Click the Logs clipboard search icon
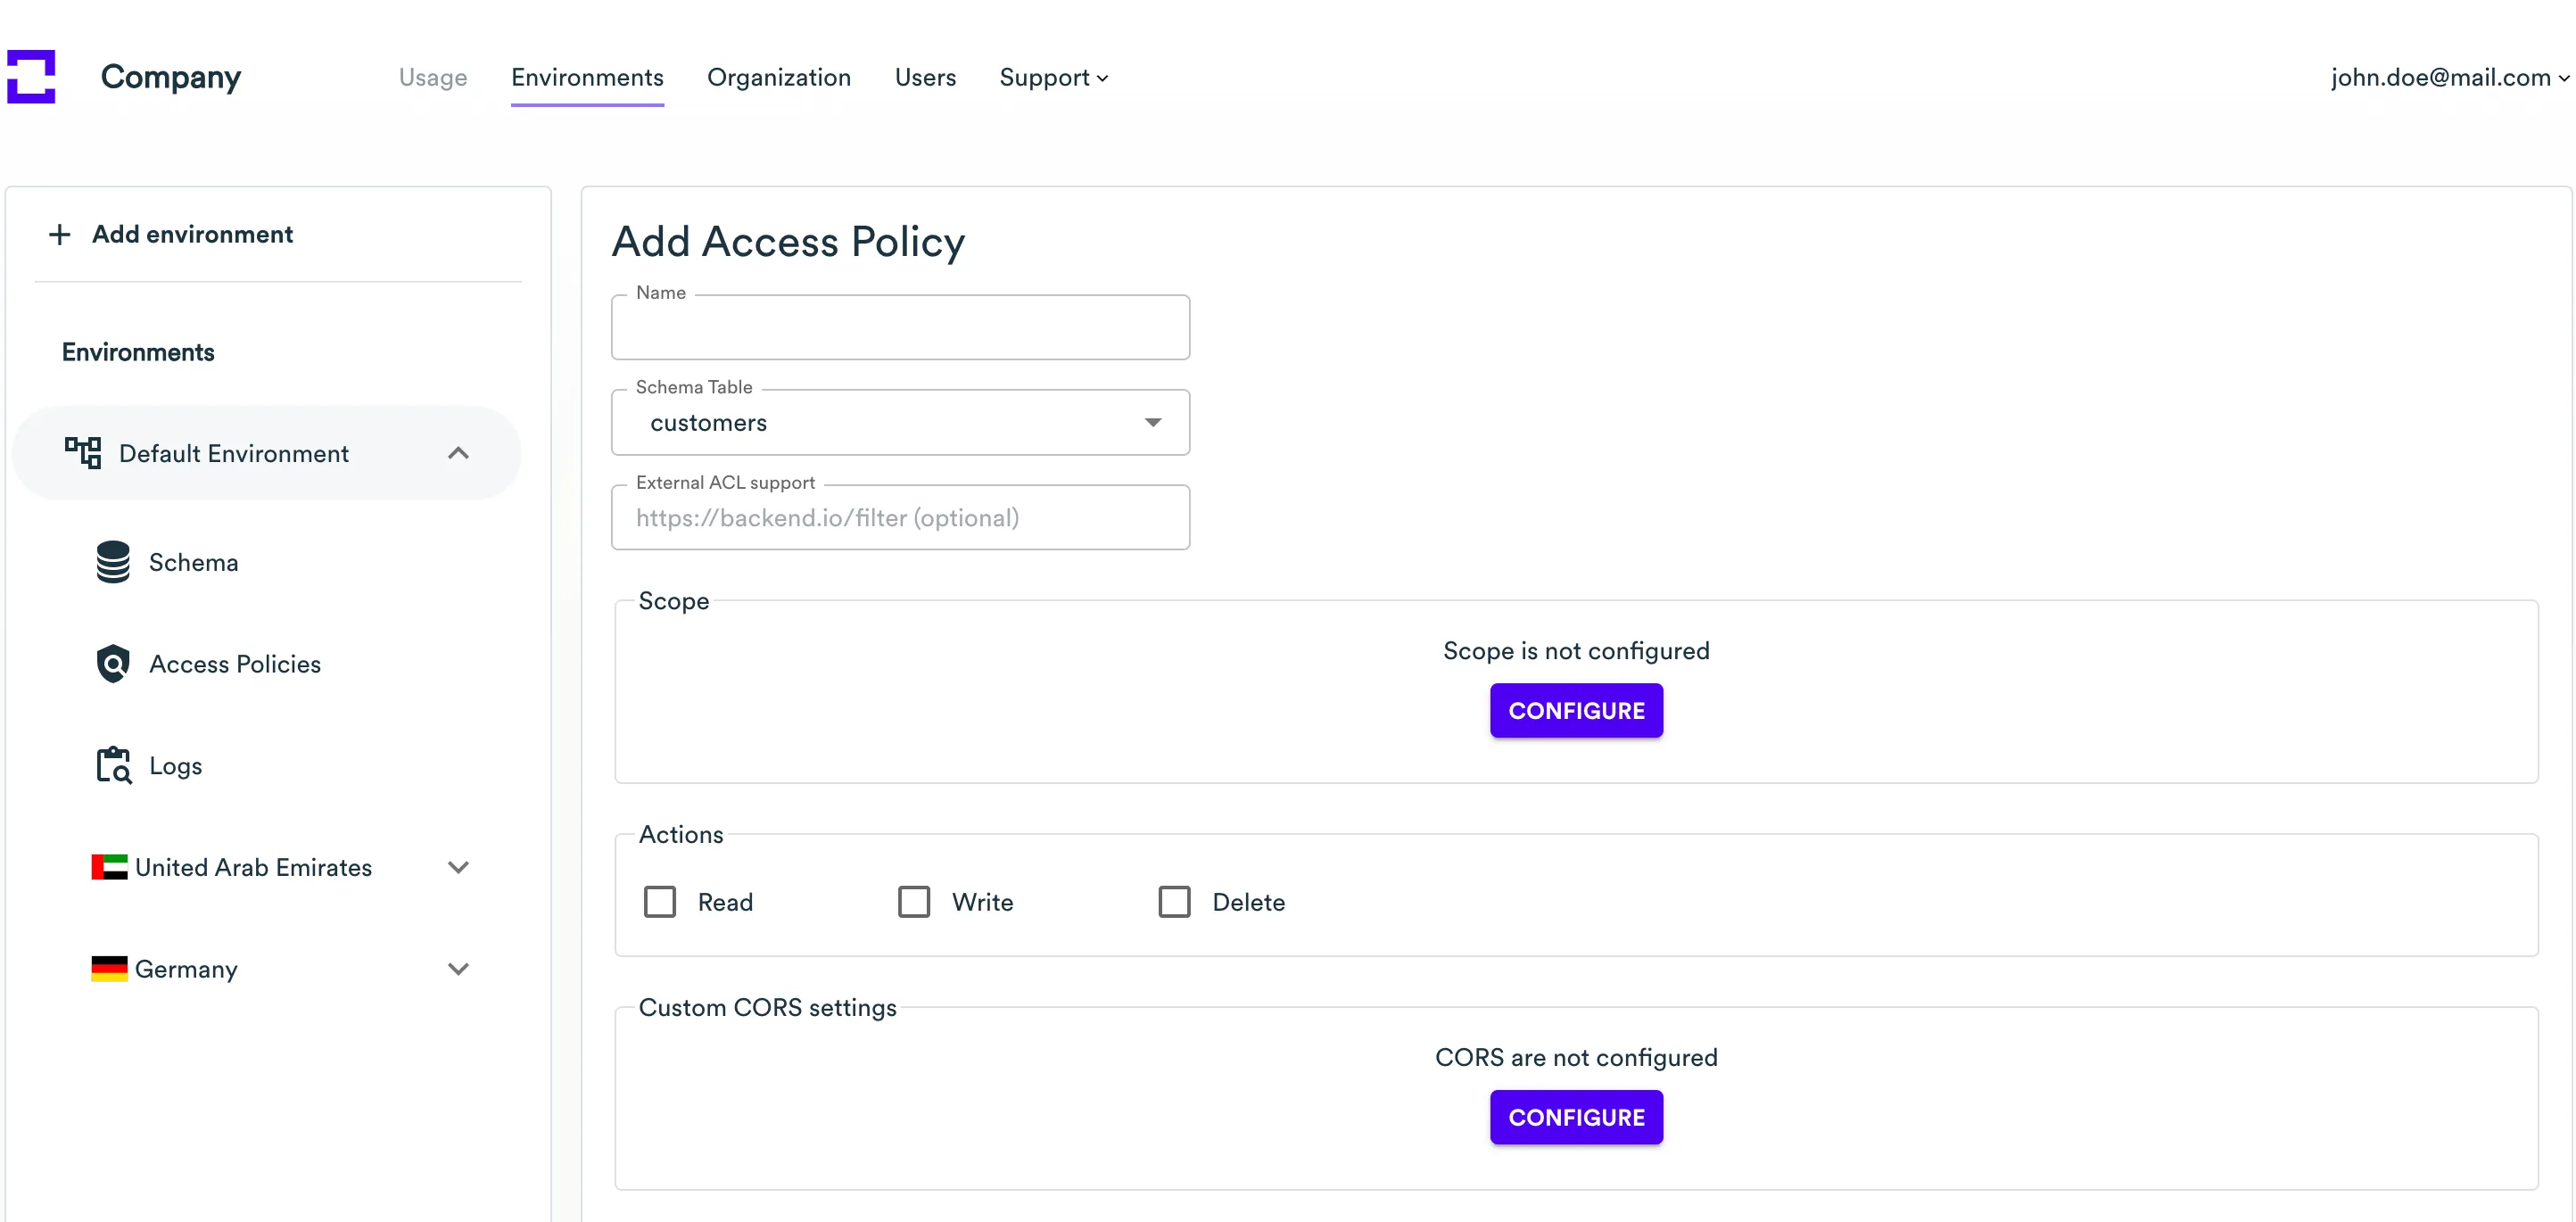The image size is (2576, 1222). pyautogui.click(x=113, y=765)
